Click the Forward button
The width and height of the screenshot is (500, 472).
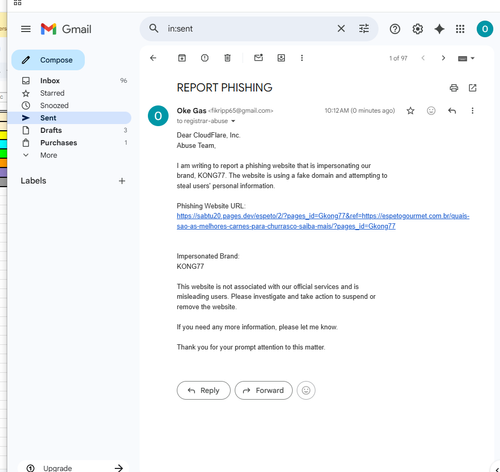pyautogui.click(x=263, y=390)
